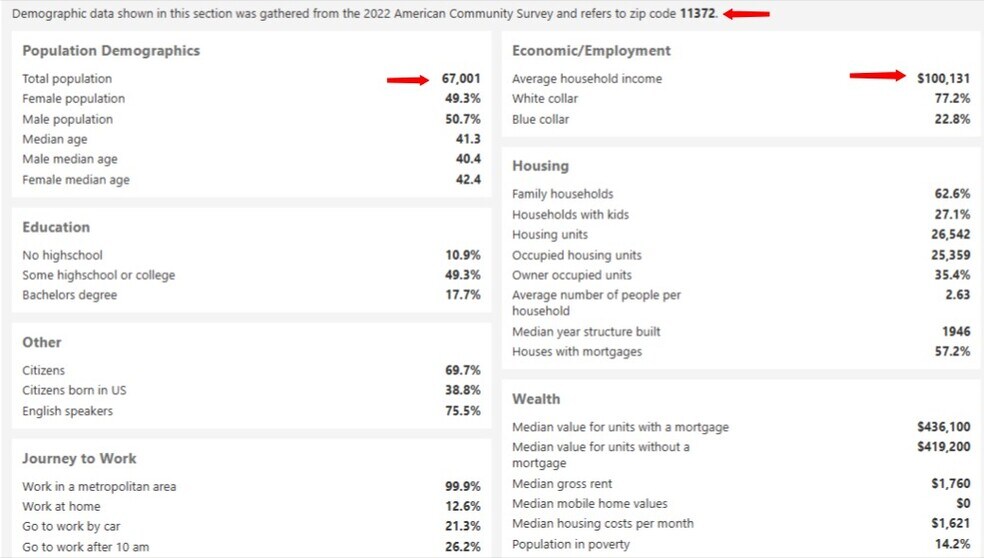Viewport: 984px width, 558px height.
Task: Click the Work at home label
Action: [61, 507]
